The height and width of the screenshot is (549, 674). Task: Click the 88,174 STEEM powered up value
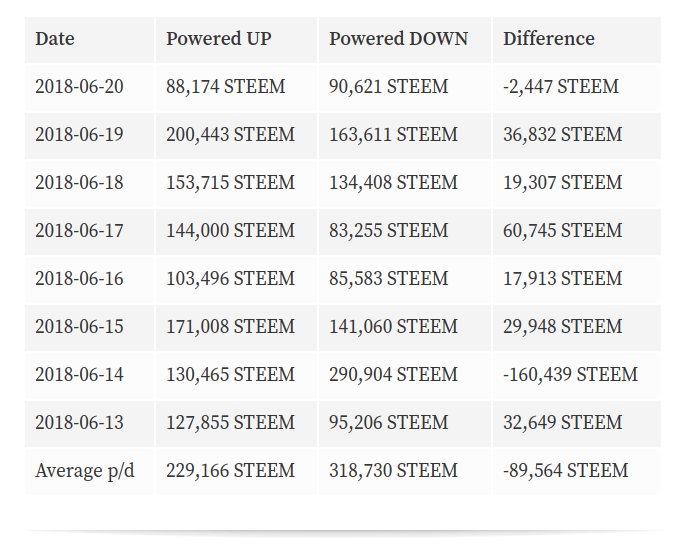[225, 87]
